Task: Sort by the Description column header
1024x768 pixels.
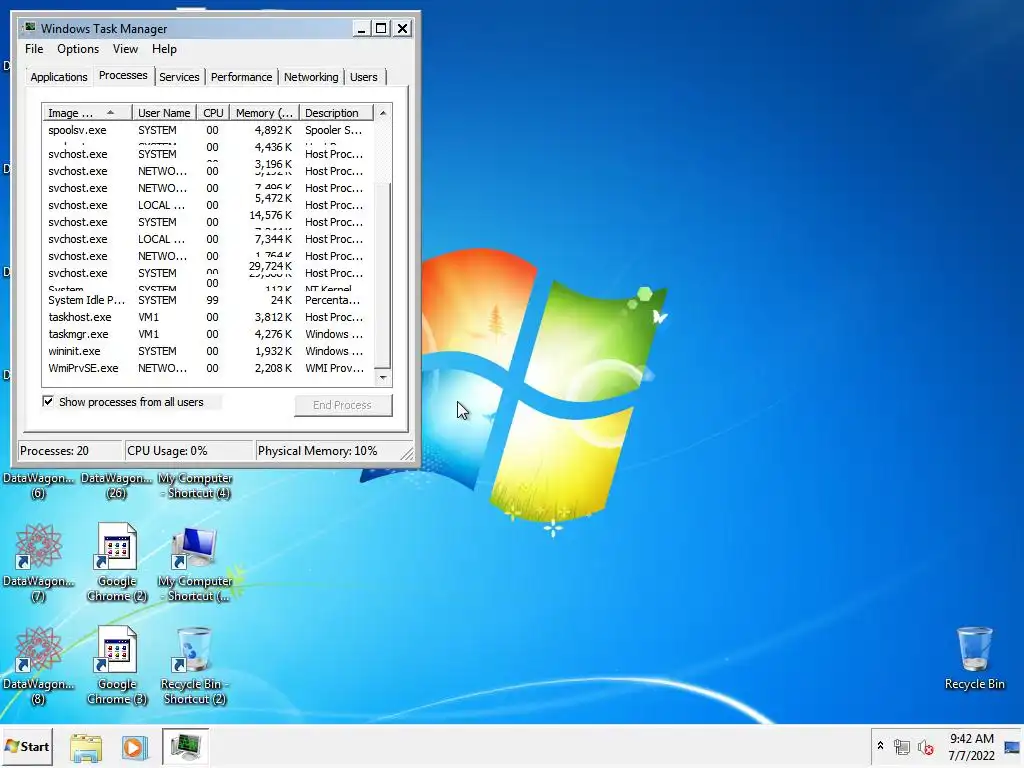Action: pos(336,113)
